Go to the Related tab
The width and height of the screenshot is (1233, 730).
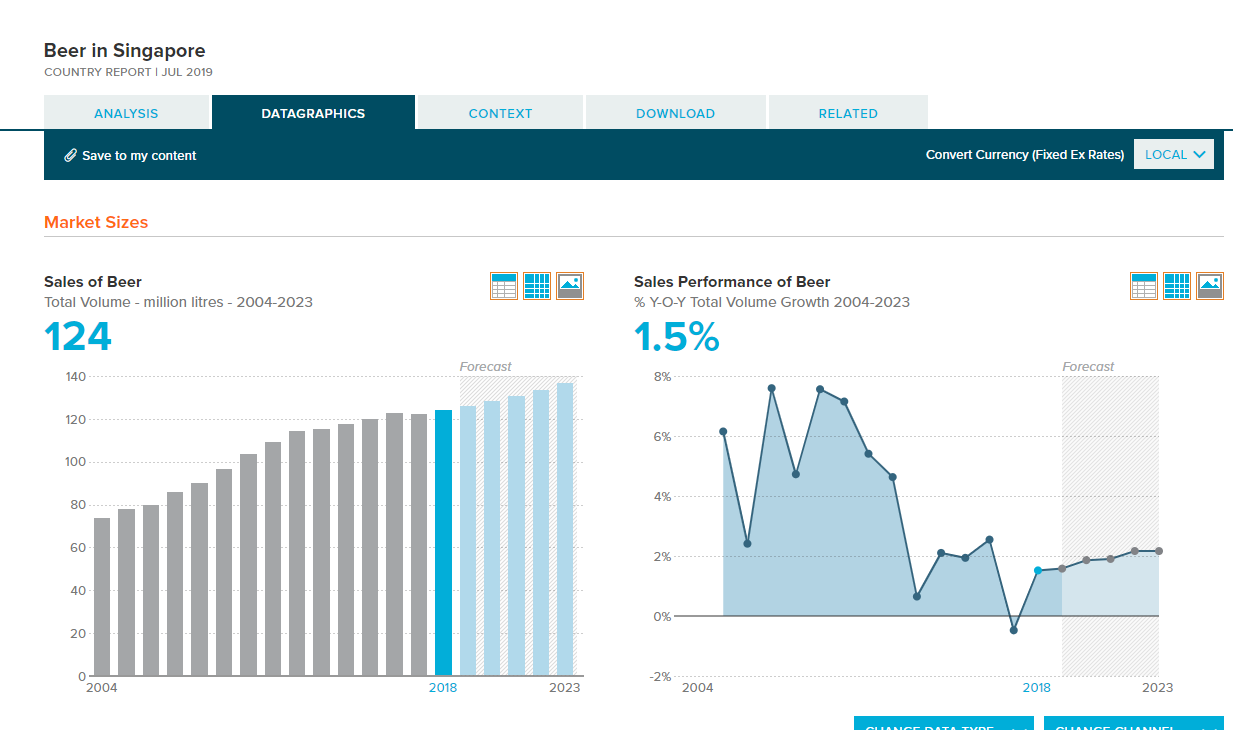coord(848,113)
